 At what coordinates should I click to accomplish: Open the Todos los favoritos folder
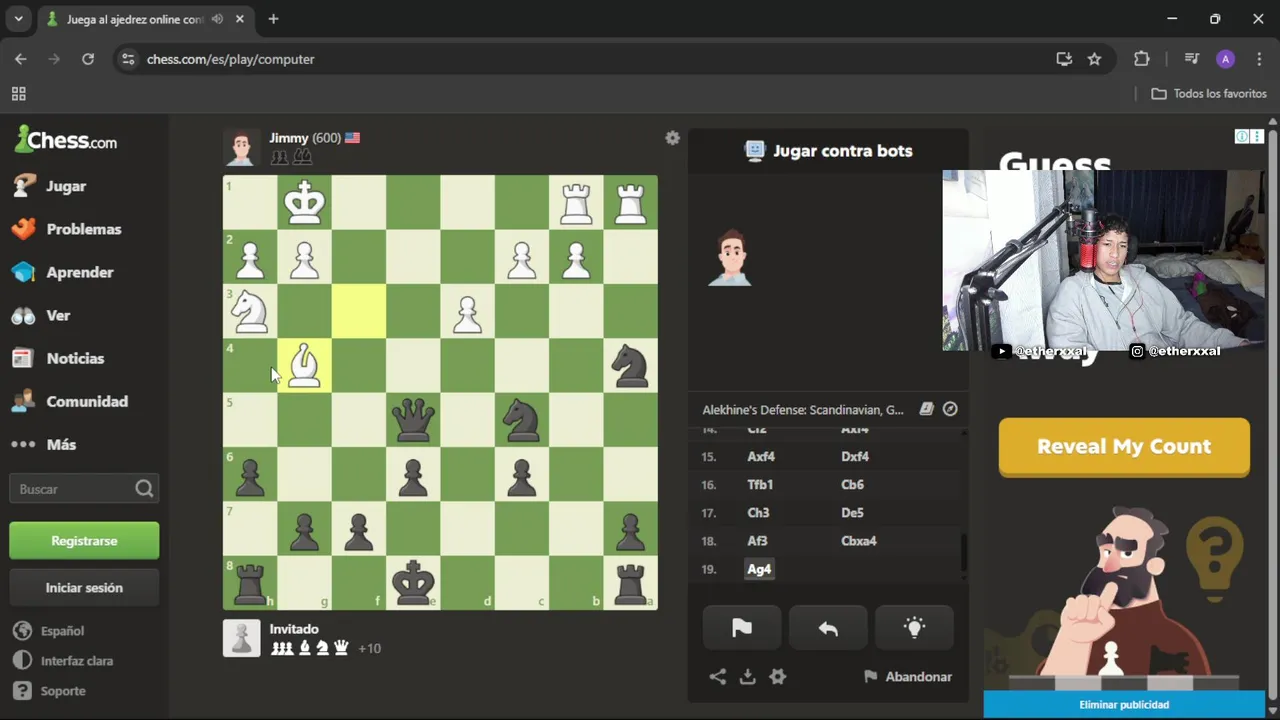pos(1209,93)
